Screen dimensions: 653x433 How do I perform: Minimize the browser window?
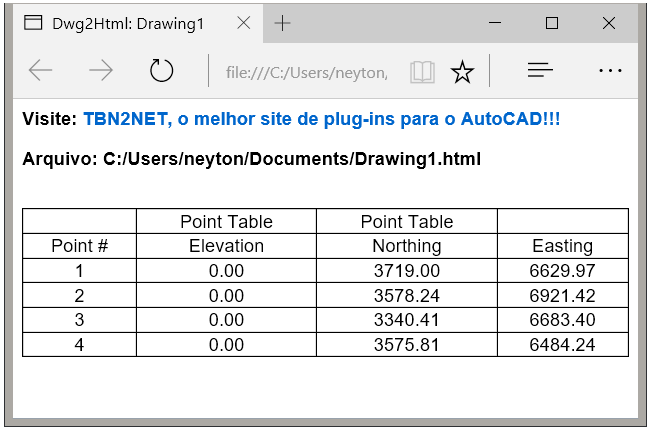[495, 23]
